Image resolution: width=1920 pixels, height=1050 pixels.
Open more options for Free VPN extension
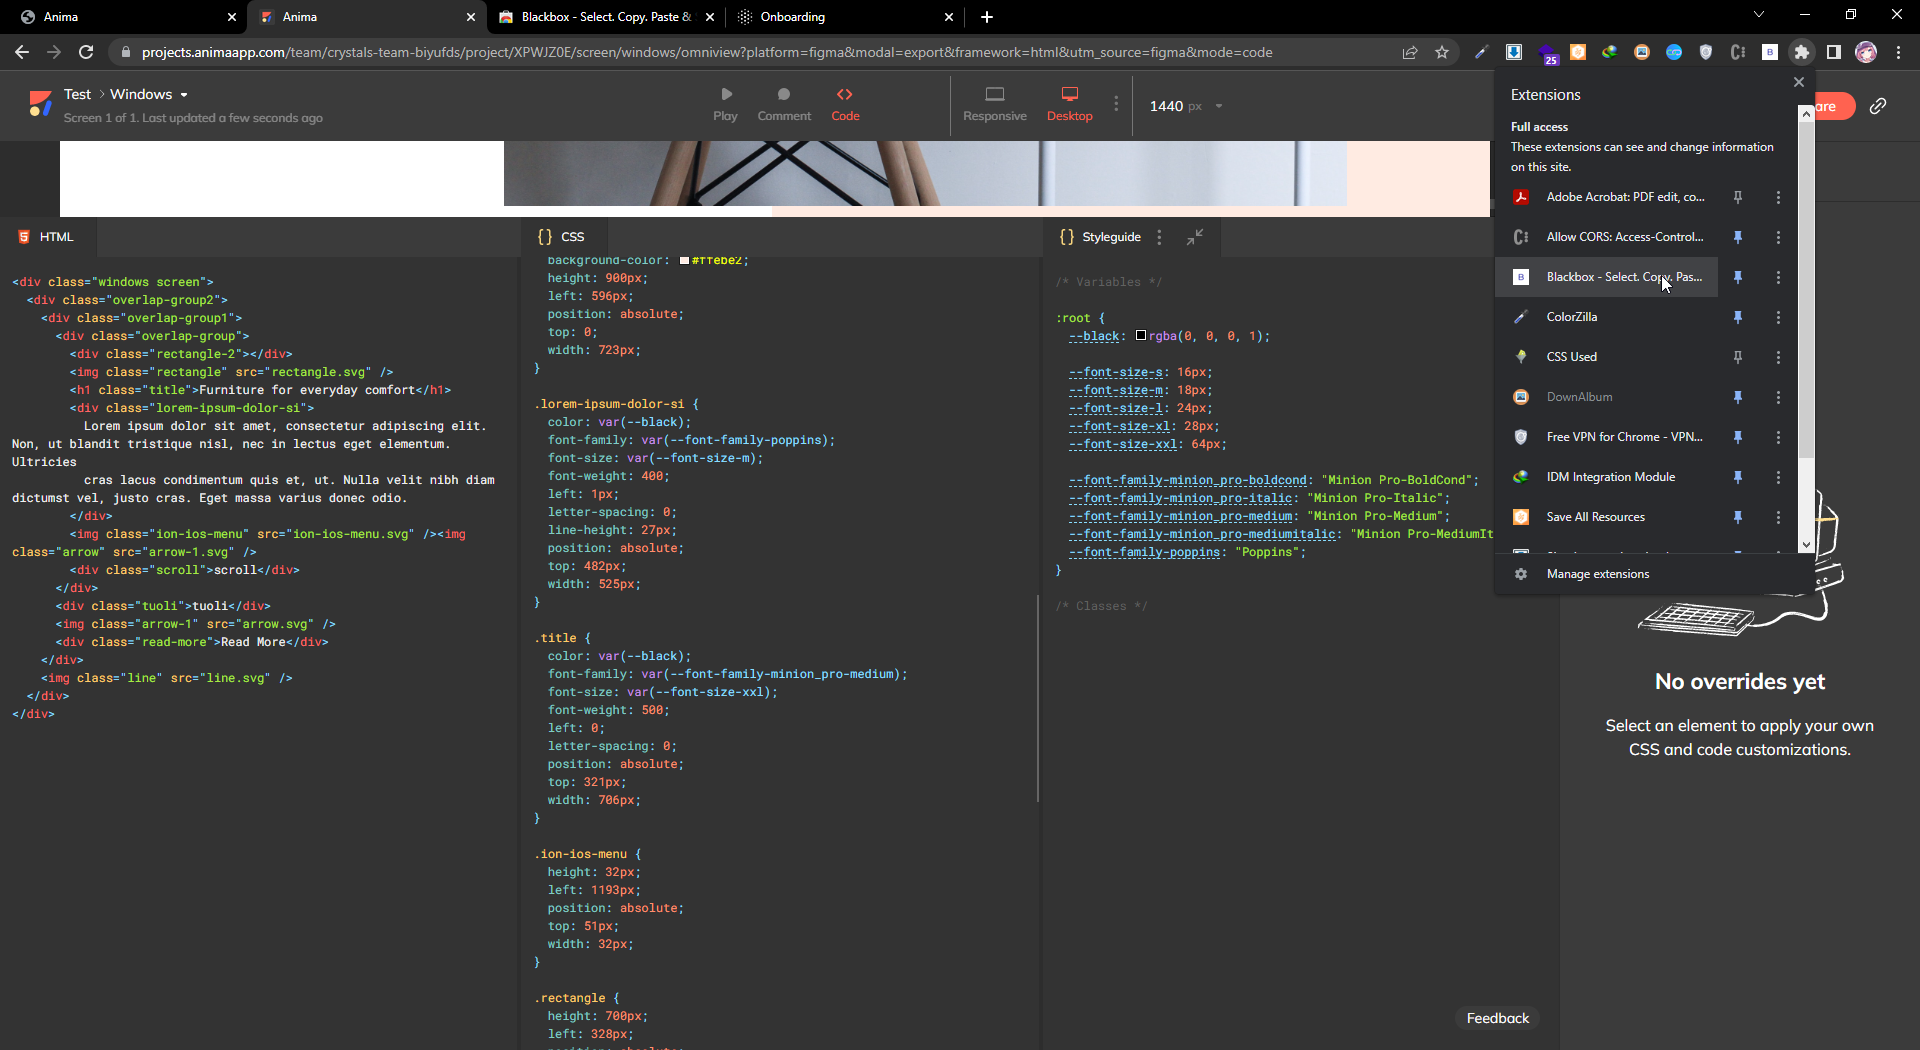click(1778, 437)
